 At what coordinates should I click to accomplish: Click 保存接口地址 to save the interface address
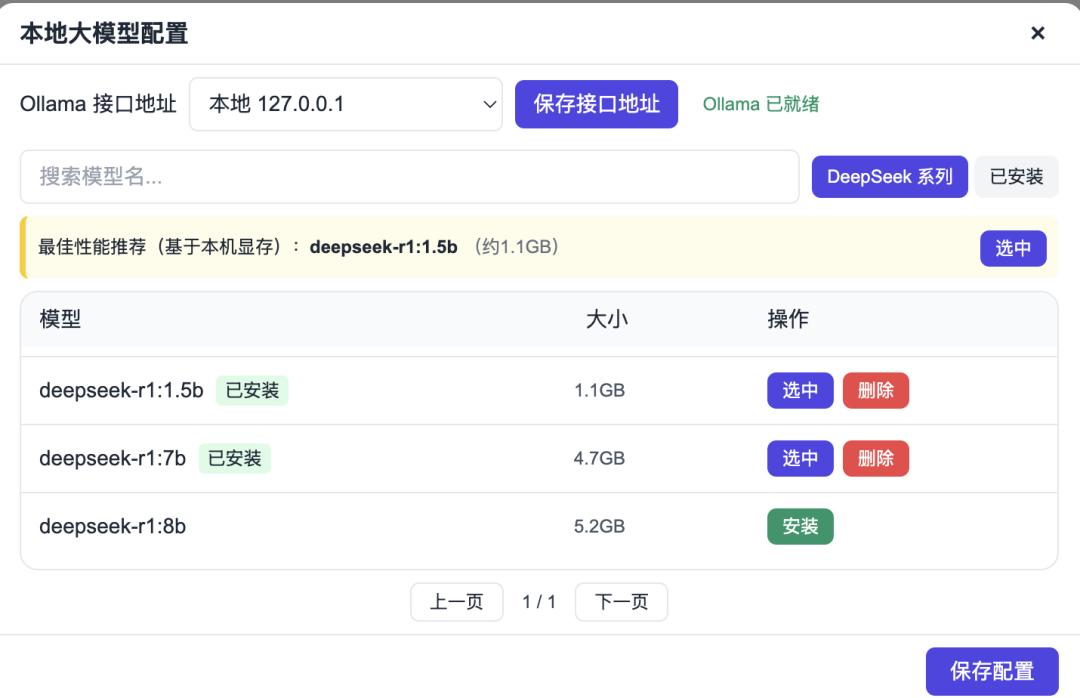[596, 103]
